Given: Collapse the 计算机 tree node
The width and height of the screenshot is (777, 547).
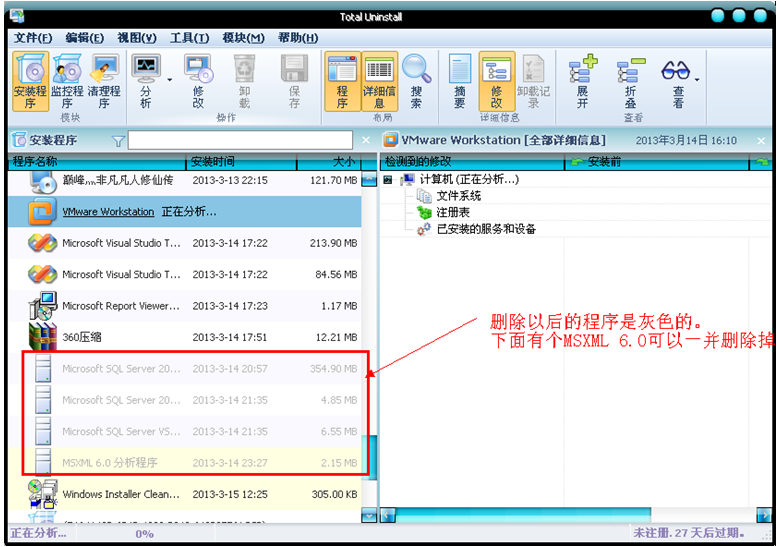Looking at the screenshot, I should tap(388, 179).
